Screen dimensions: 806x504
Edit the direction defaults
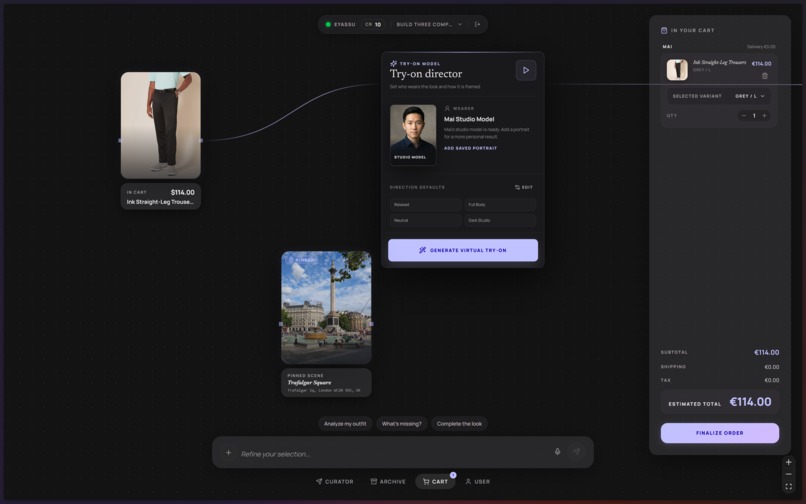click(524, 187)
